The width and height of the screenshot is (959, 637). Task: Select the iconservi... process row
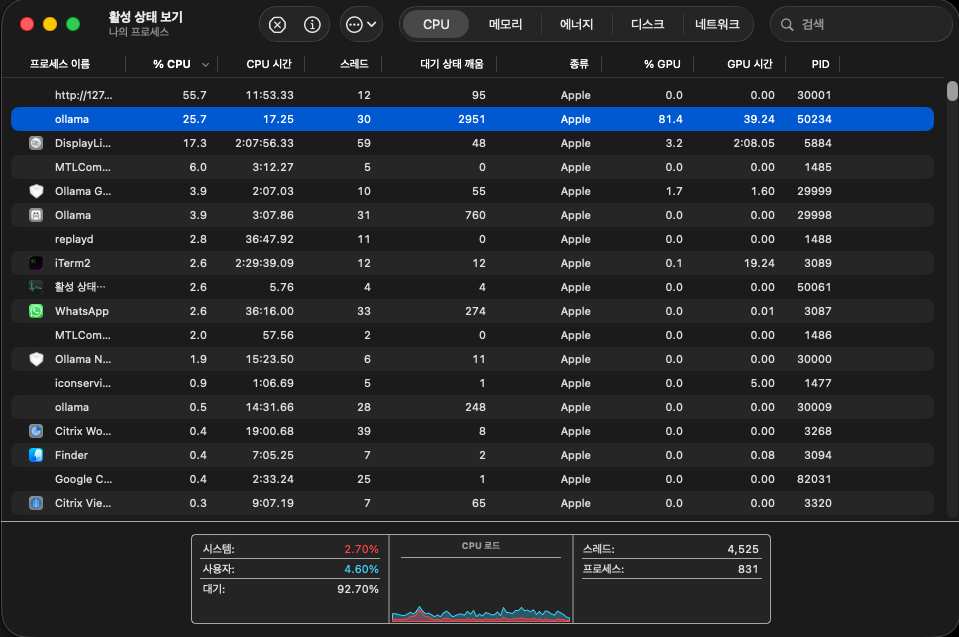tap(472, 383)
